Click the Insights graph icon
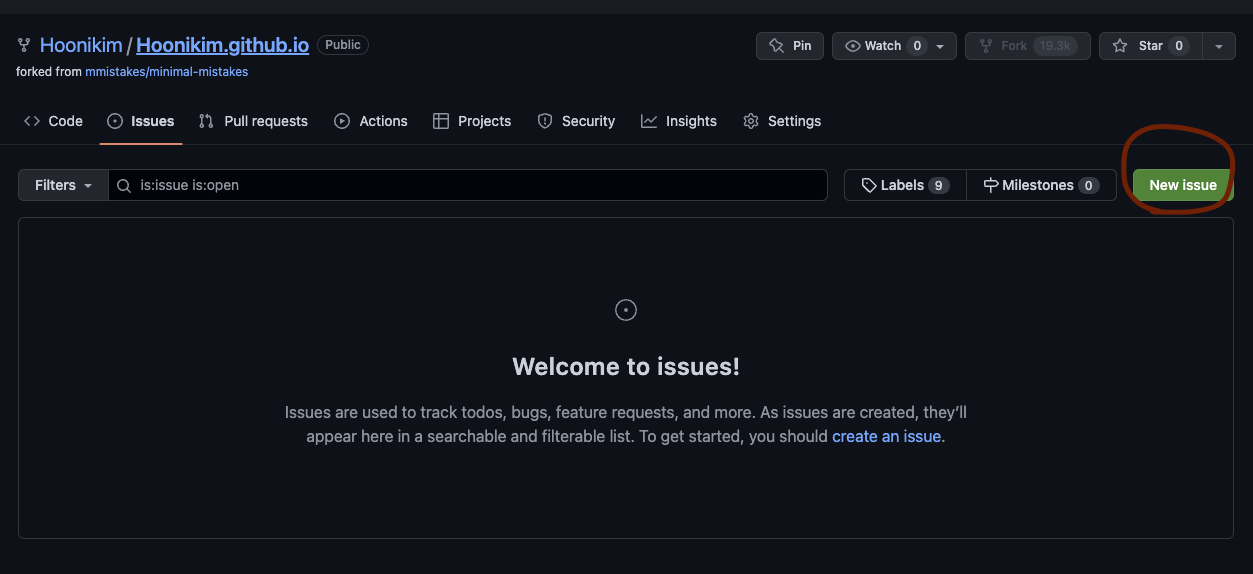The image size is (1253, 574). coord(649,121)
